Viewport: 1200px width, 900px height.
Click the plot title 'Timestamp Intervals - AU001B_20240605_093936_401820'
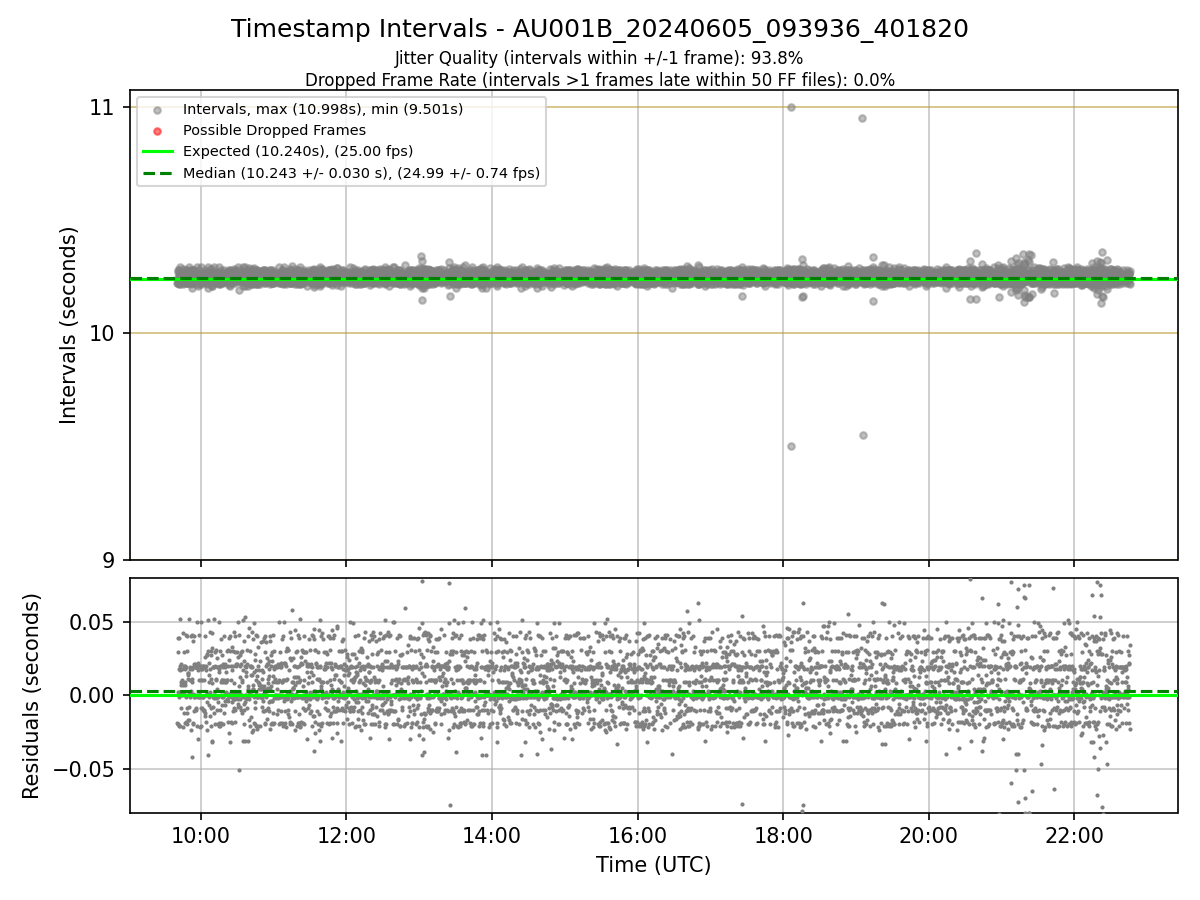[600, 29]
